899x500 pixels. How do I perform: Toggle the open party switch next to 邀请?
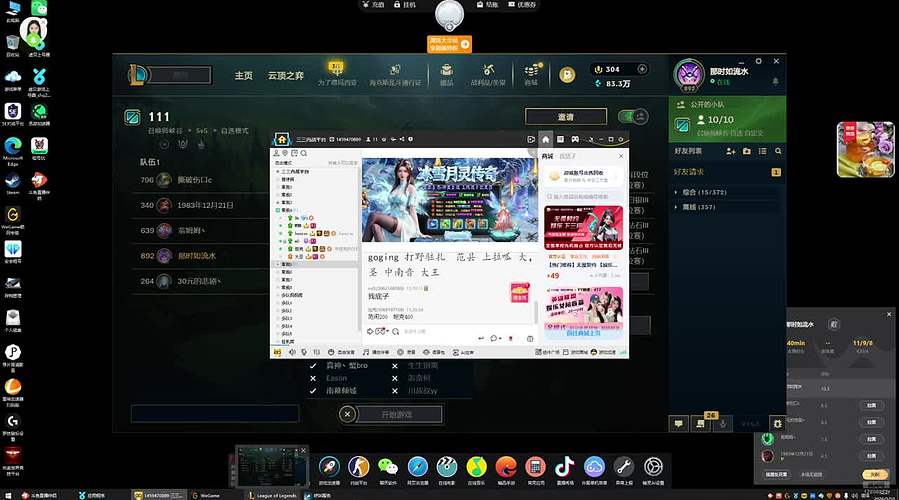point(633,116)
